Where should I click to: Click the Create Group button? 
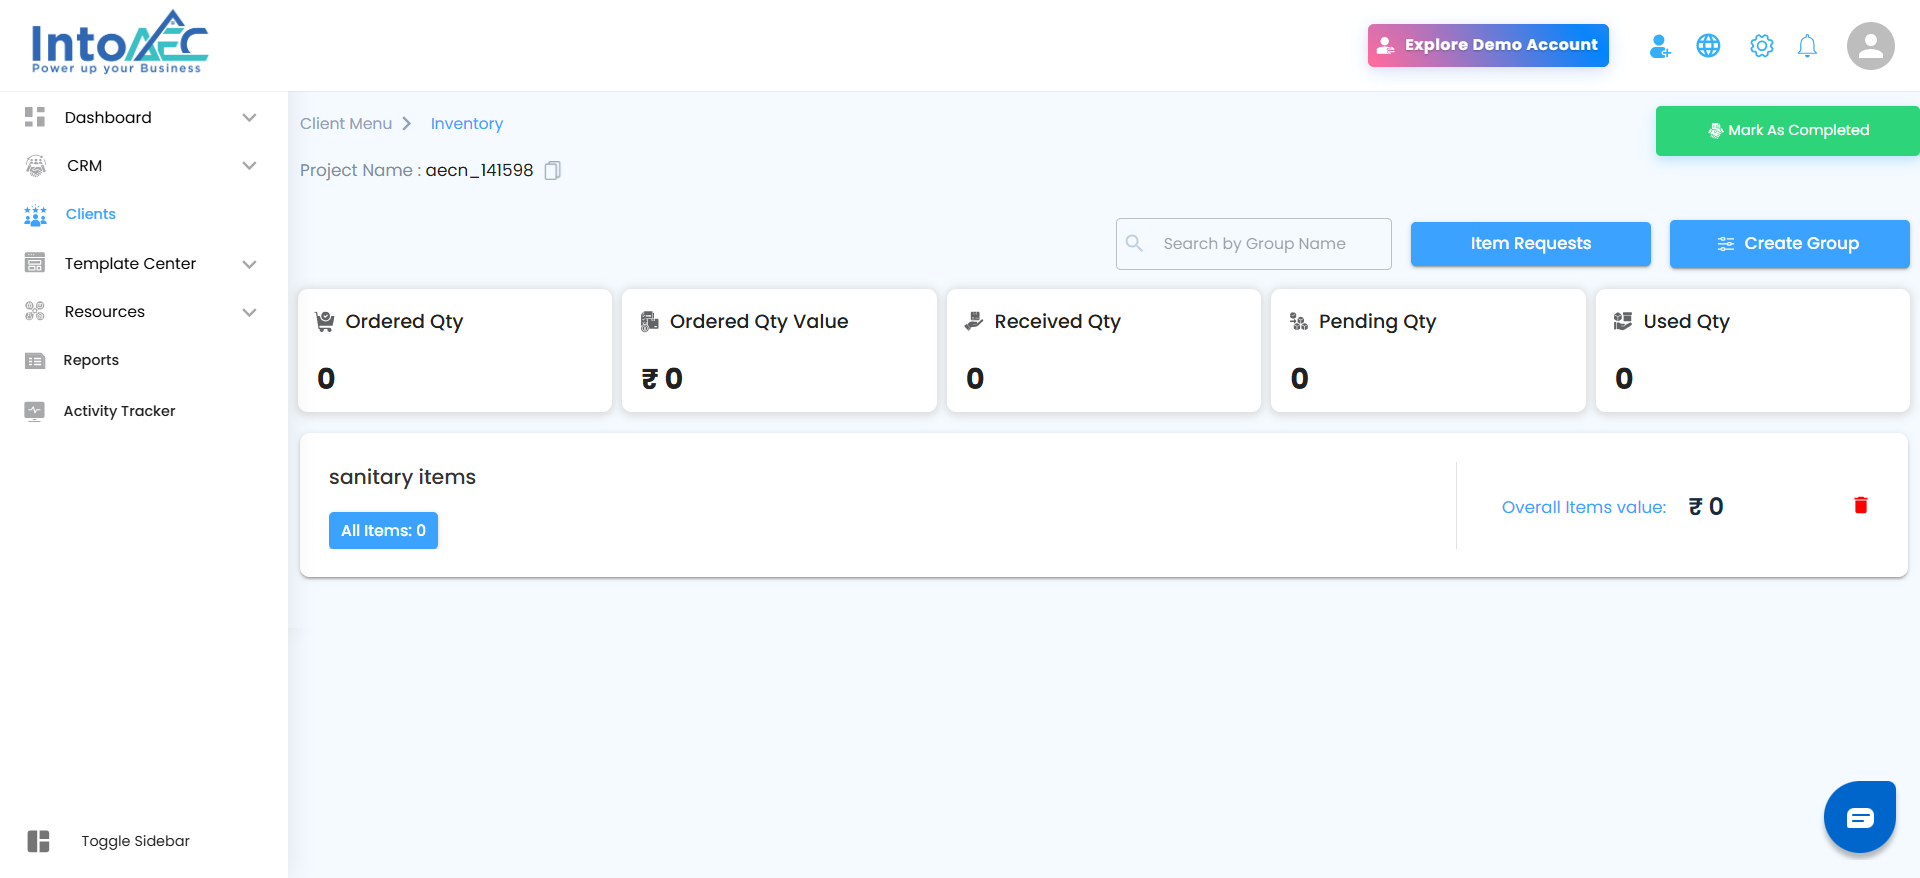1789,244
